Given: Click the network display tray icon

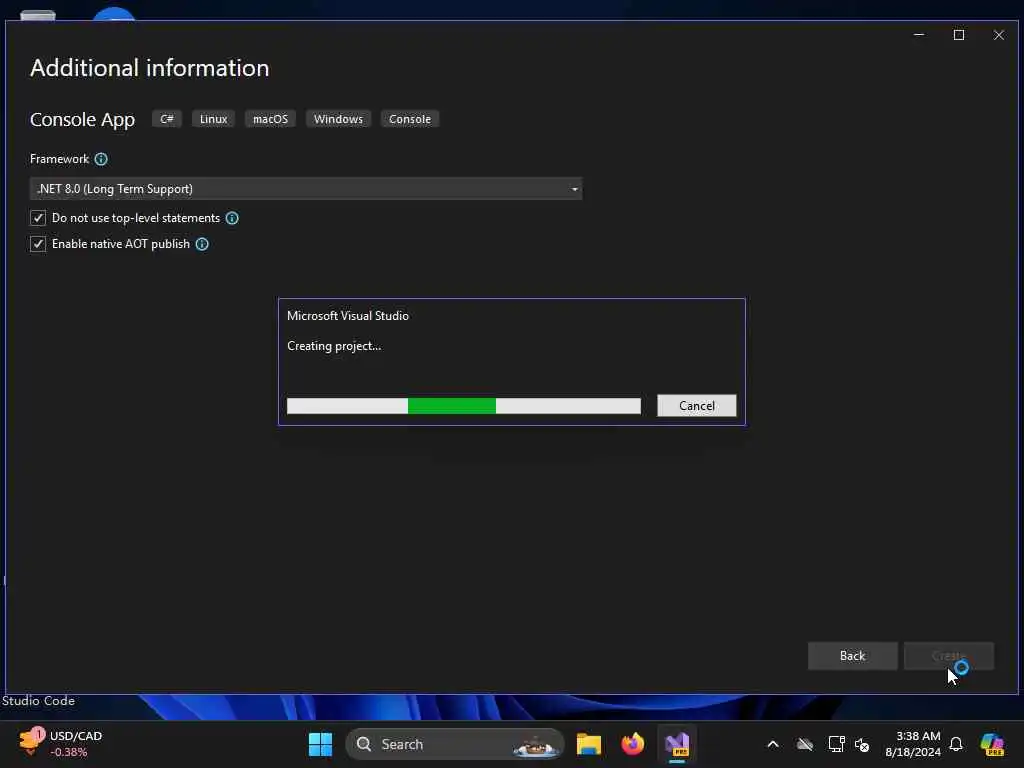Looking at the screenshot, I should [x=836, y=744].
